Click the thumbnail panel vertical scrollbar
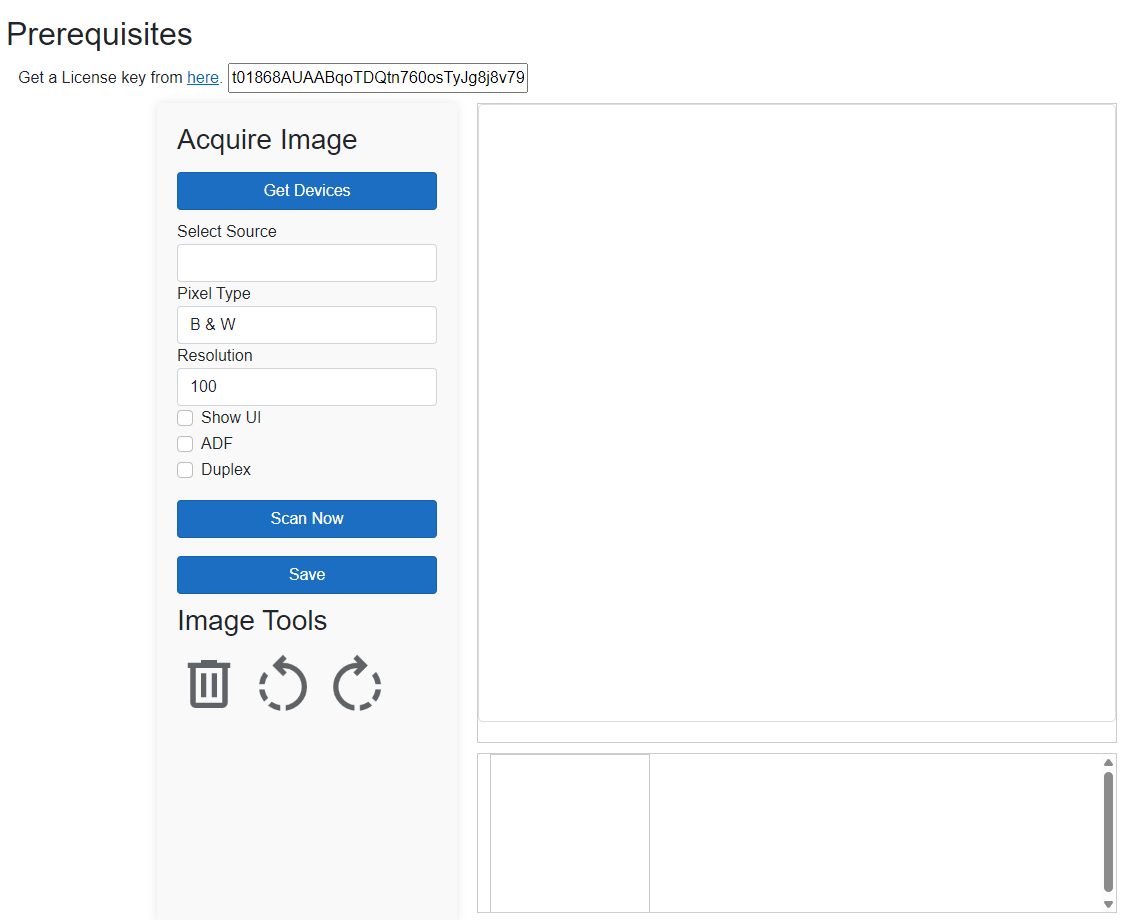 [x=1108, y=830]
